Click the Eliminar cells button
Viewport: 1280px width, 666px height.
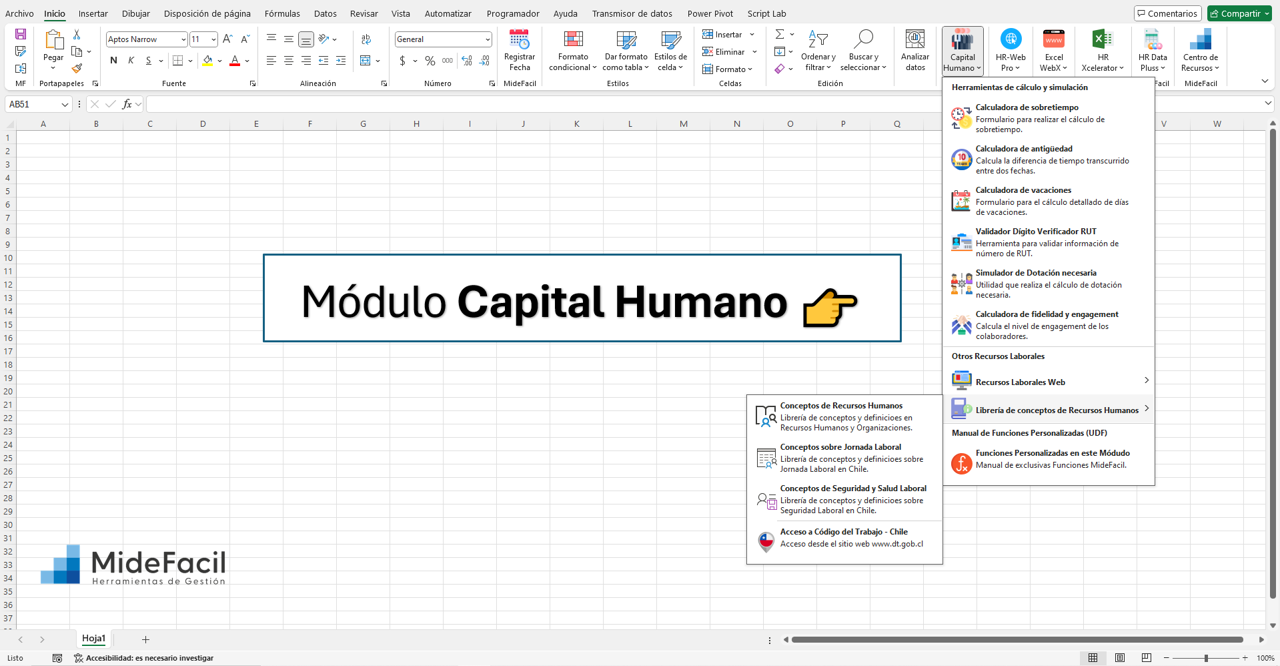click(x=729, y=52)
